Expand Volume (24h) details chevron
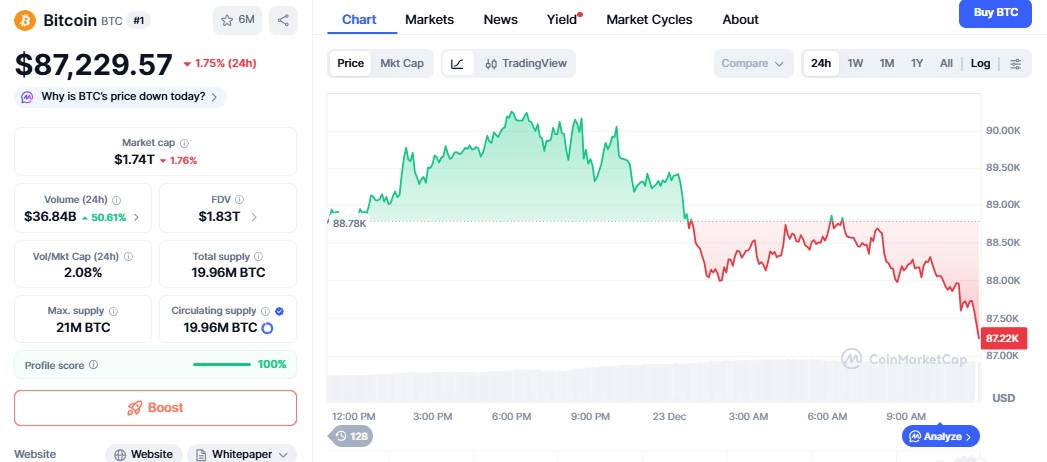 tap(136, 217)
